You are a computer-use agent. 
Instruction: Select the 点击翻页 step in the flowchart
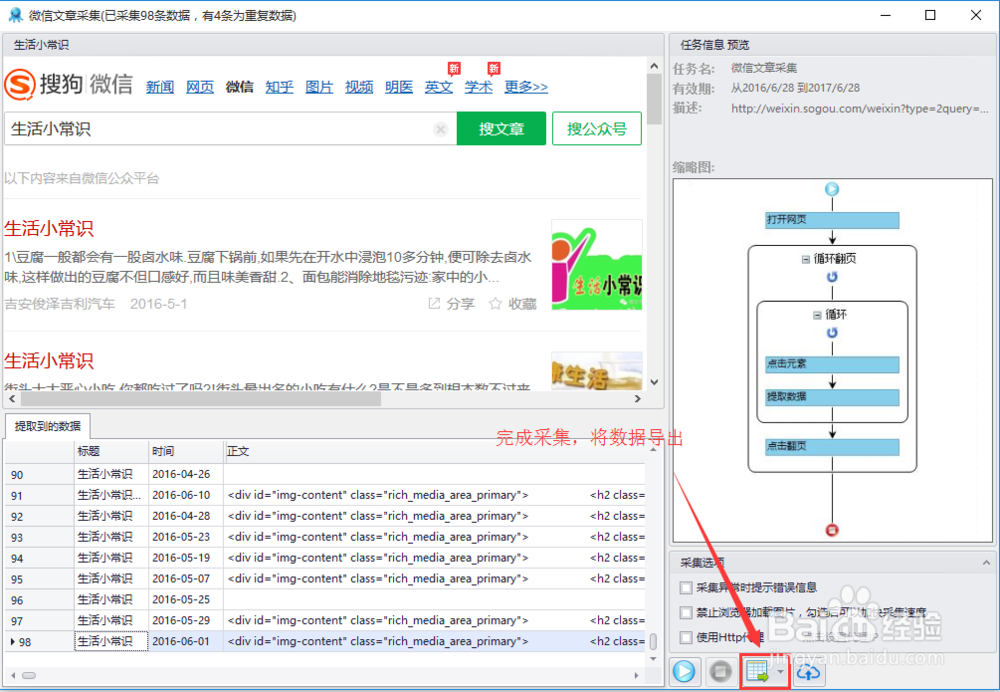[x=832, y=446]
